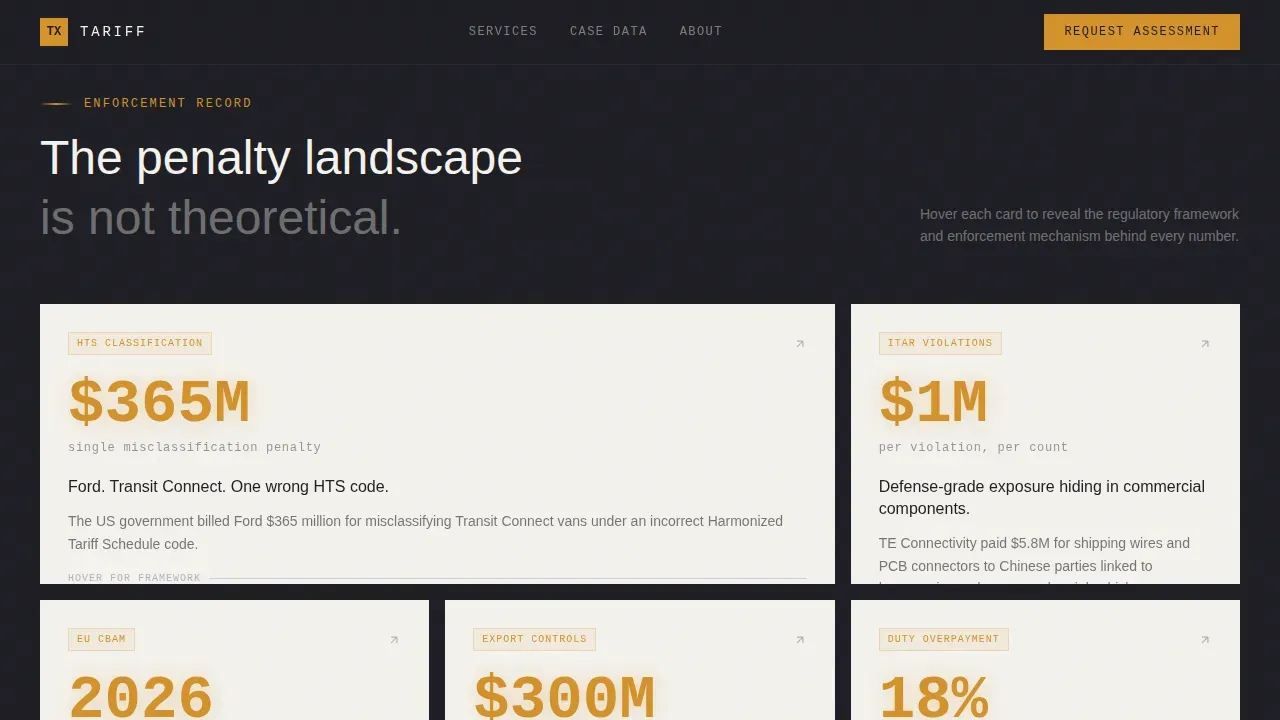
Task: Click 'single misclassification penalty' caption
Action: pos(195,447)
